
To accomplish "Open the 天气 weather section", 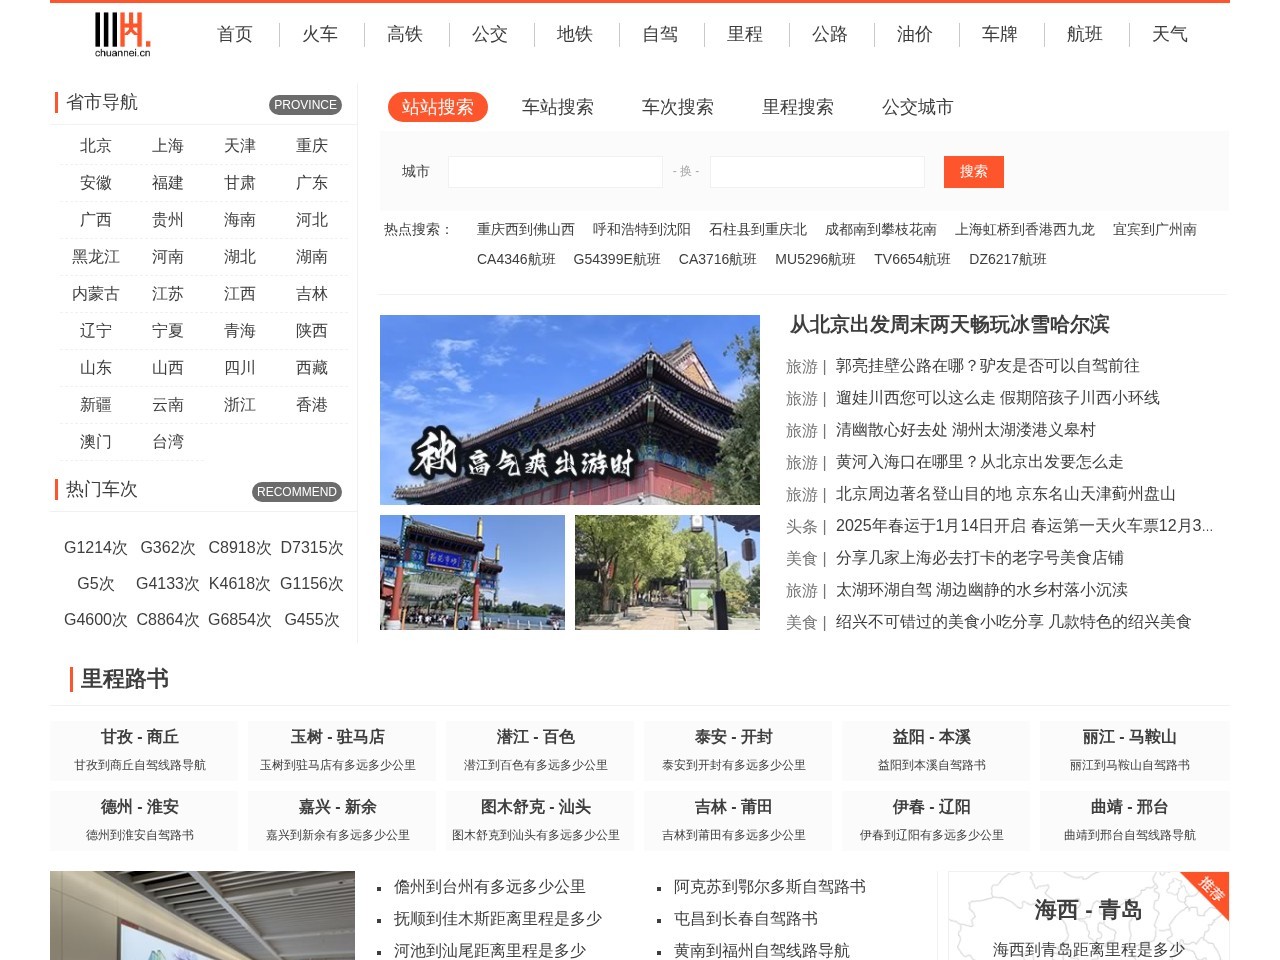I will (x=1169, y=34).
